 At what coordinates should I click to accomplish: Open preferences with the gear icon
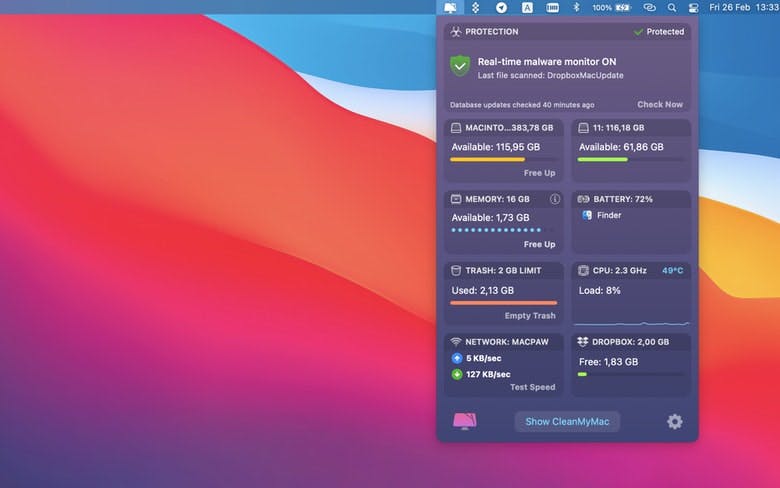[675, 421]
